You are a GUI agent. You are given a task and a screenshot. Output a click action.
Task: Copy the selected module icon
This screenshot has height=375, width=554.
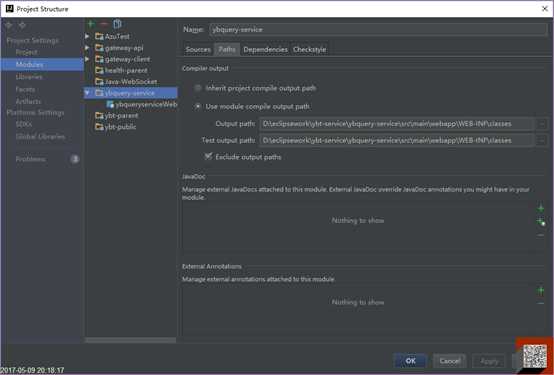[x=117, y=24]
